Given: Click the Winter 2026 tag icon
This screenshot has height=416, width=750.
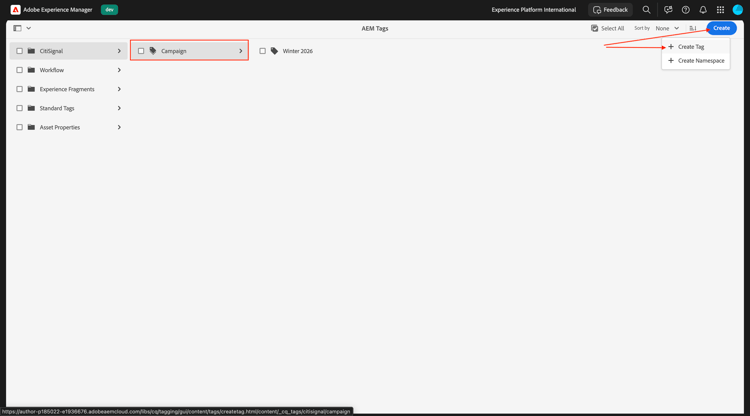Looking at the screenshot, I should pos(274,51).
